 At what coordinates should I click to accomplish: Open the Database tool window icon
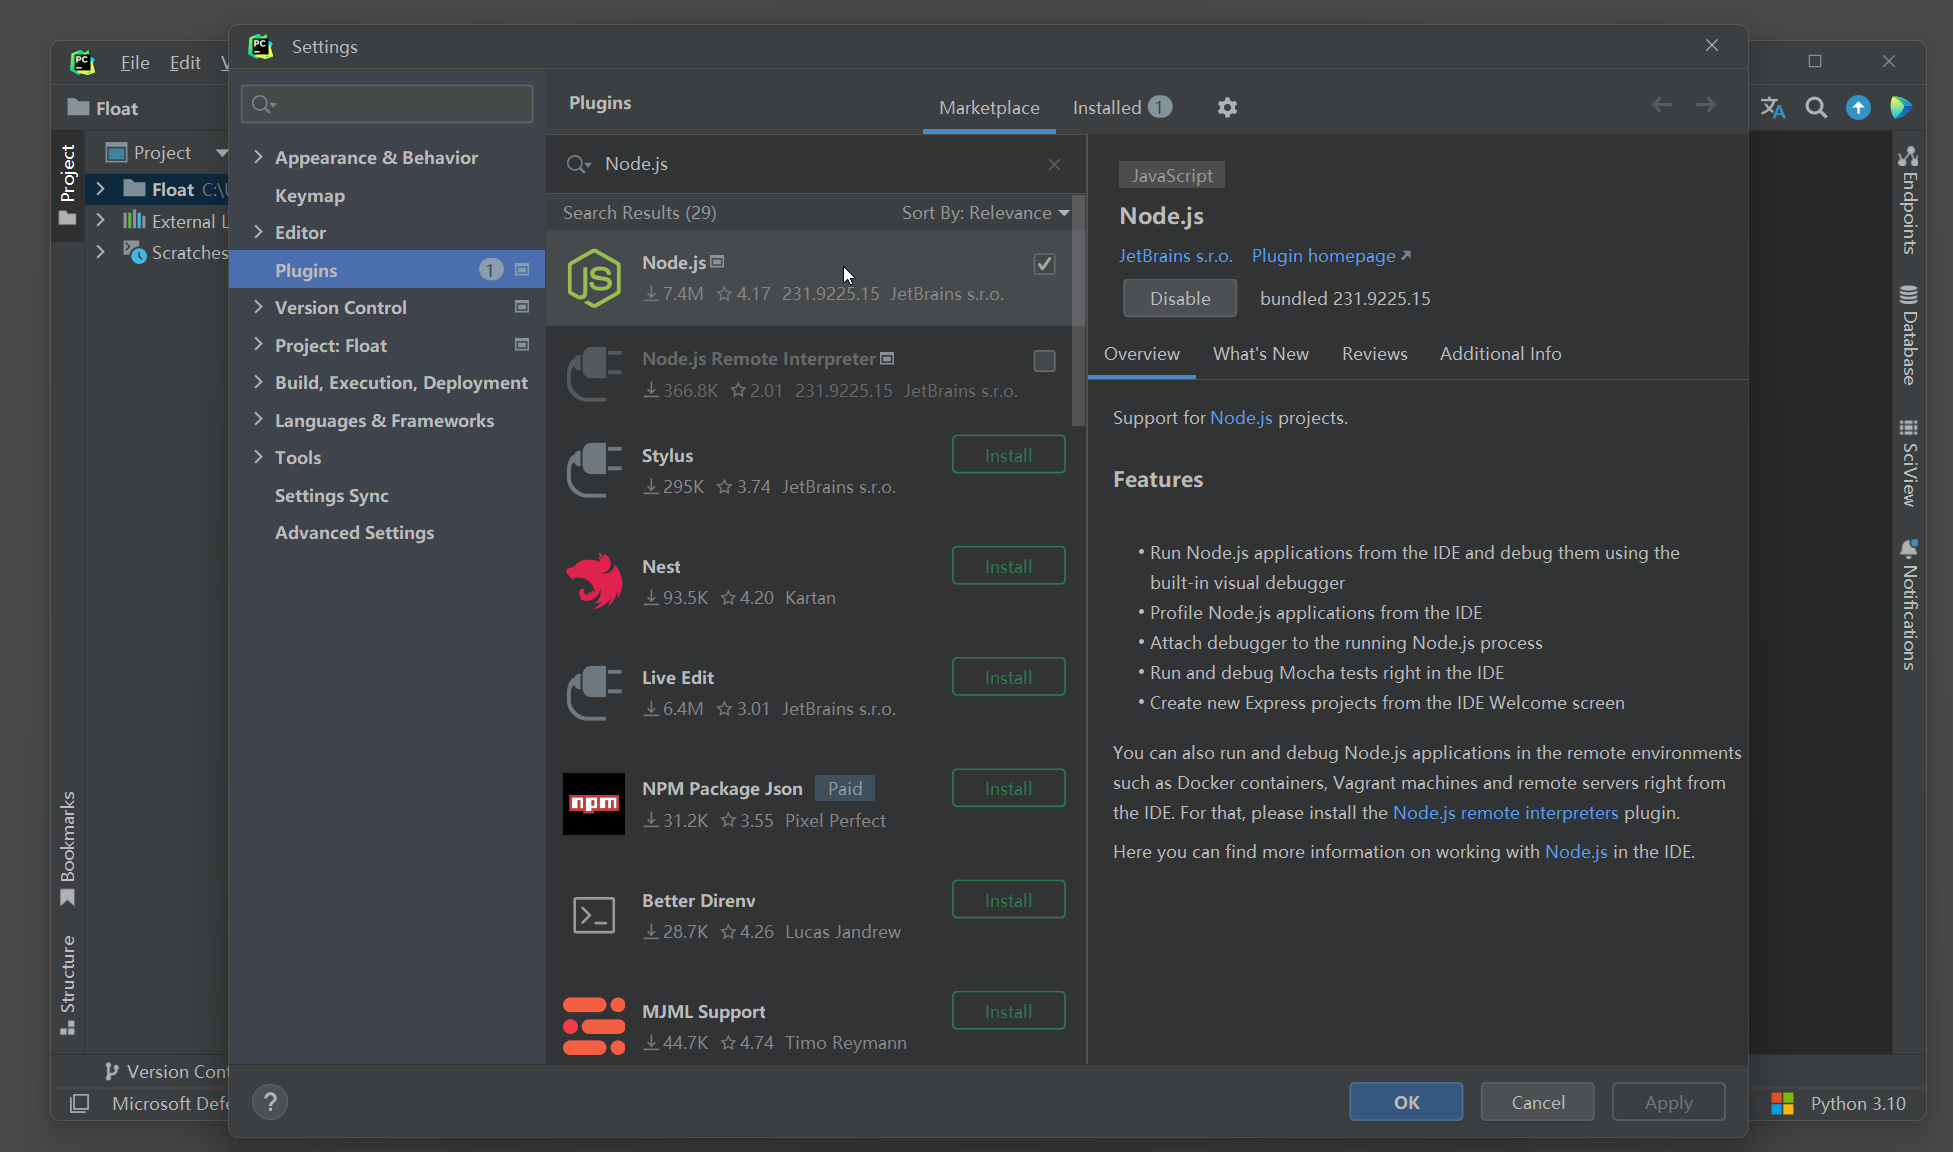coord(1908,296)
